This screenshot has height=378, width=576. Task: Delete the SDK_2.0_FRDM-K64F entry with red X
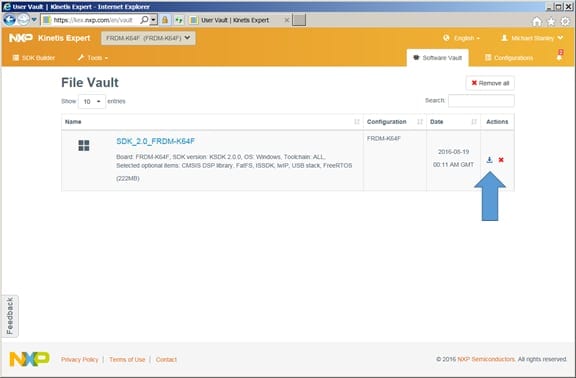coord(501,160)
